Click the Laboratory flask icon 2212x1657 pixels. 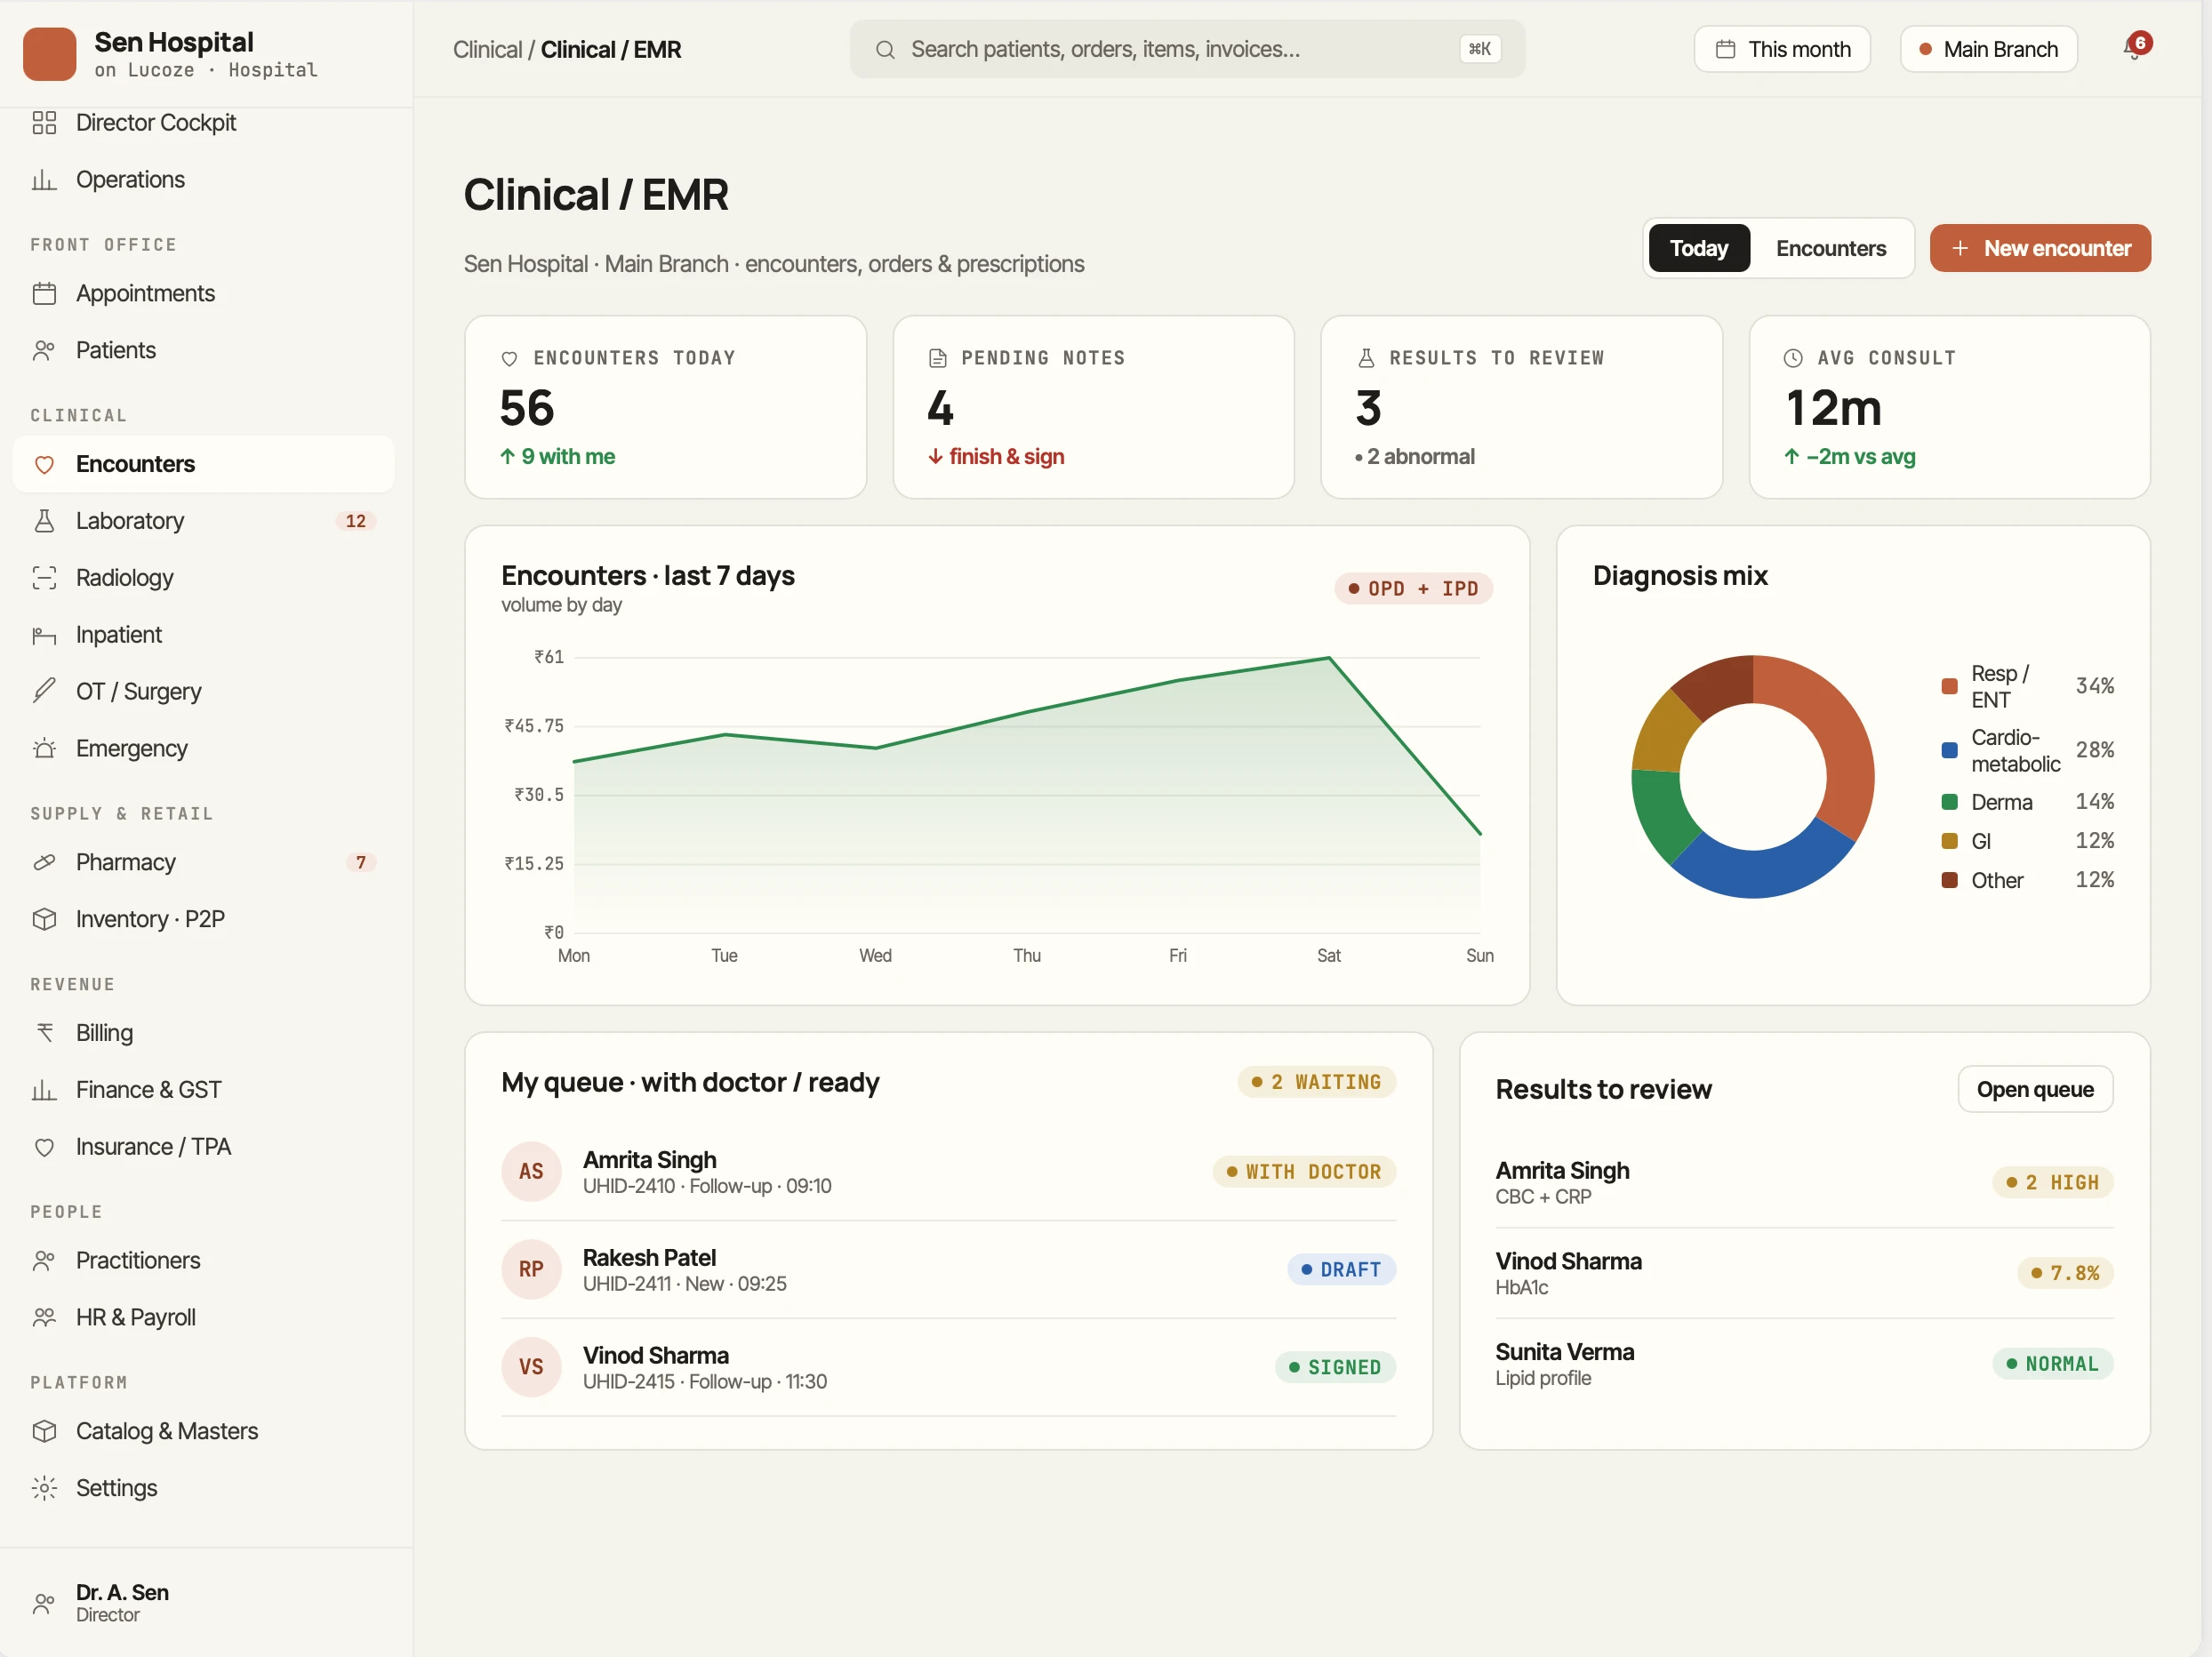(x=44, y=522)
